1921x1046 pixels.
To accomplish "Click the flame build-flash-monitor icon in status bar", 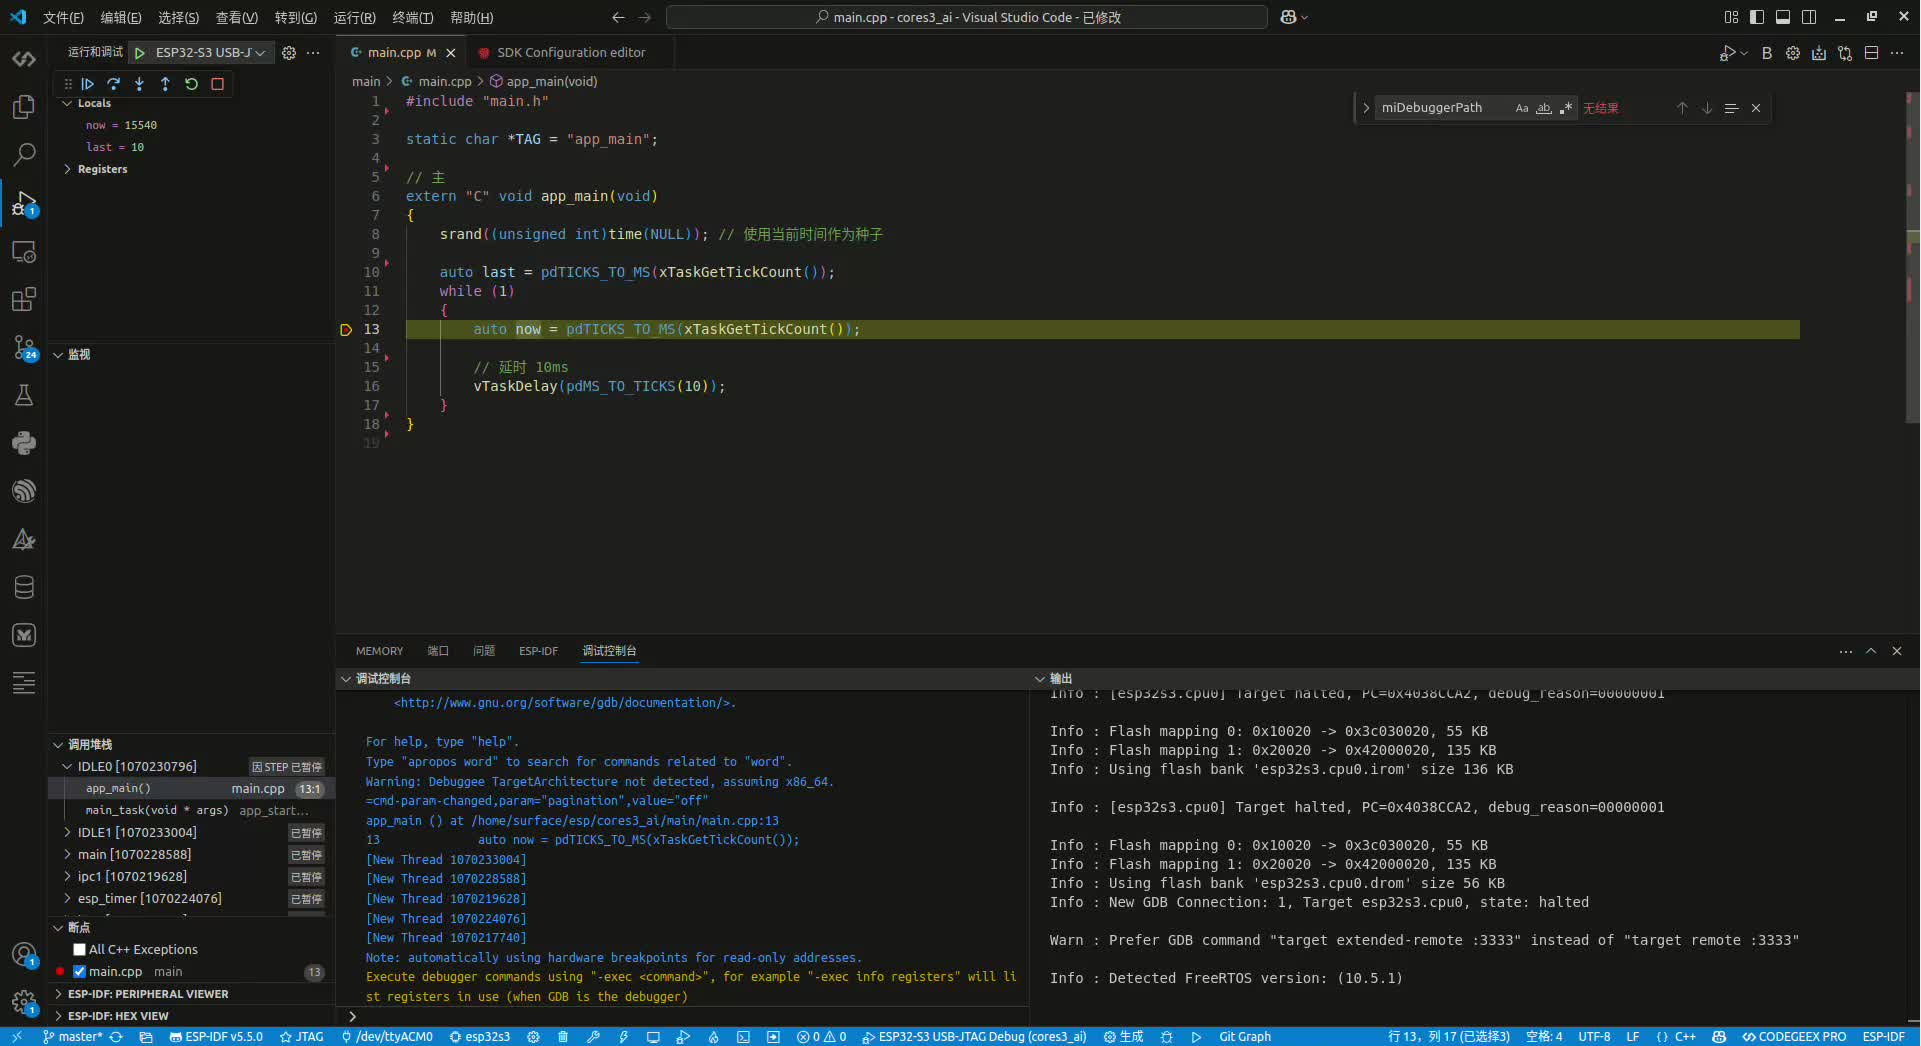I will (x=713, y=1037).
